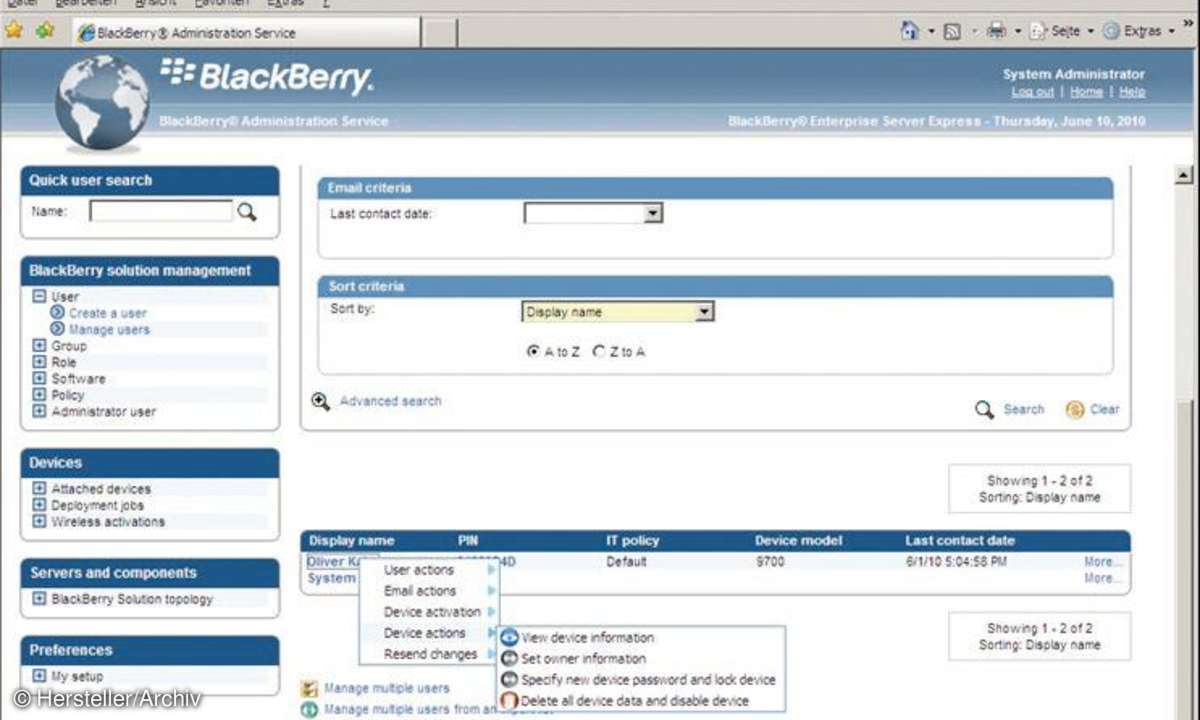Open the User actions submenu
Viewport: 1200px width, 720px height.
coord(429,570)
